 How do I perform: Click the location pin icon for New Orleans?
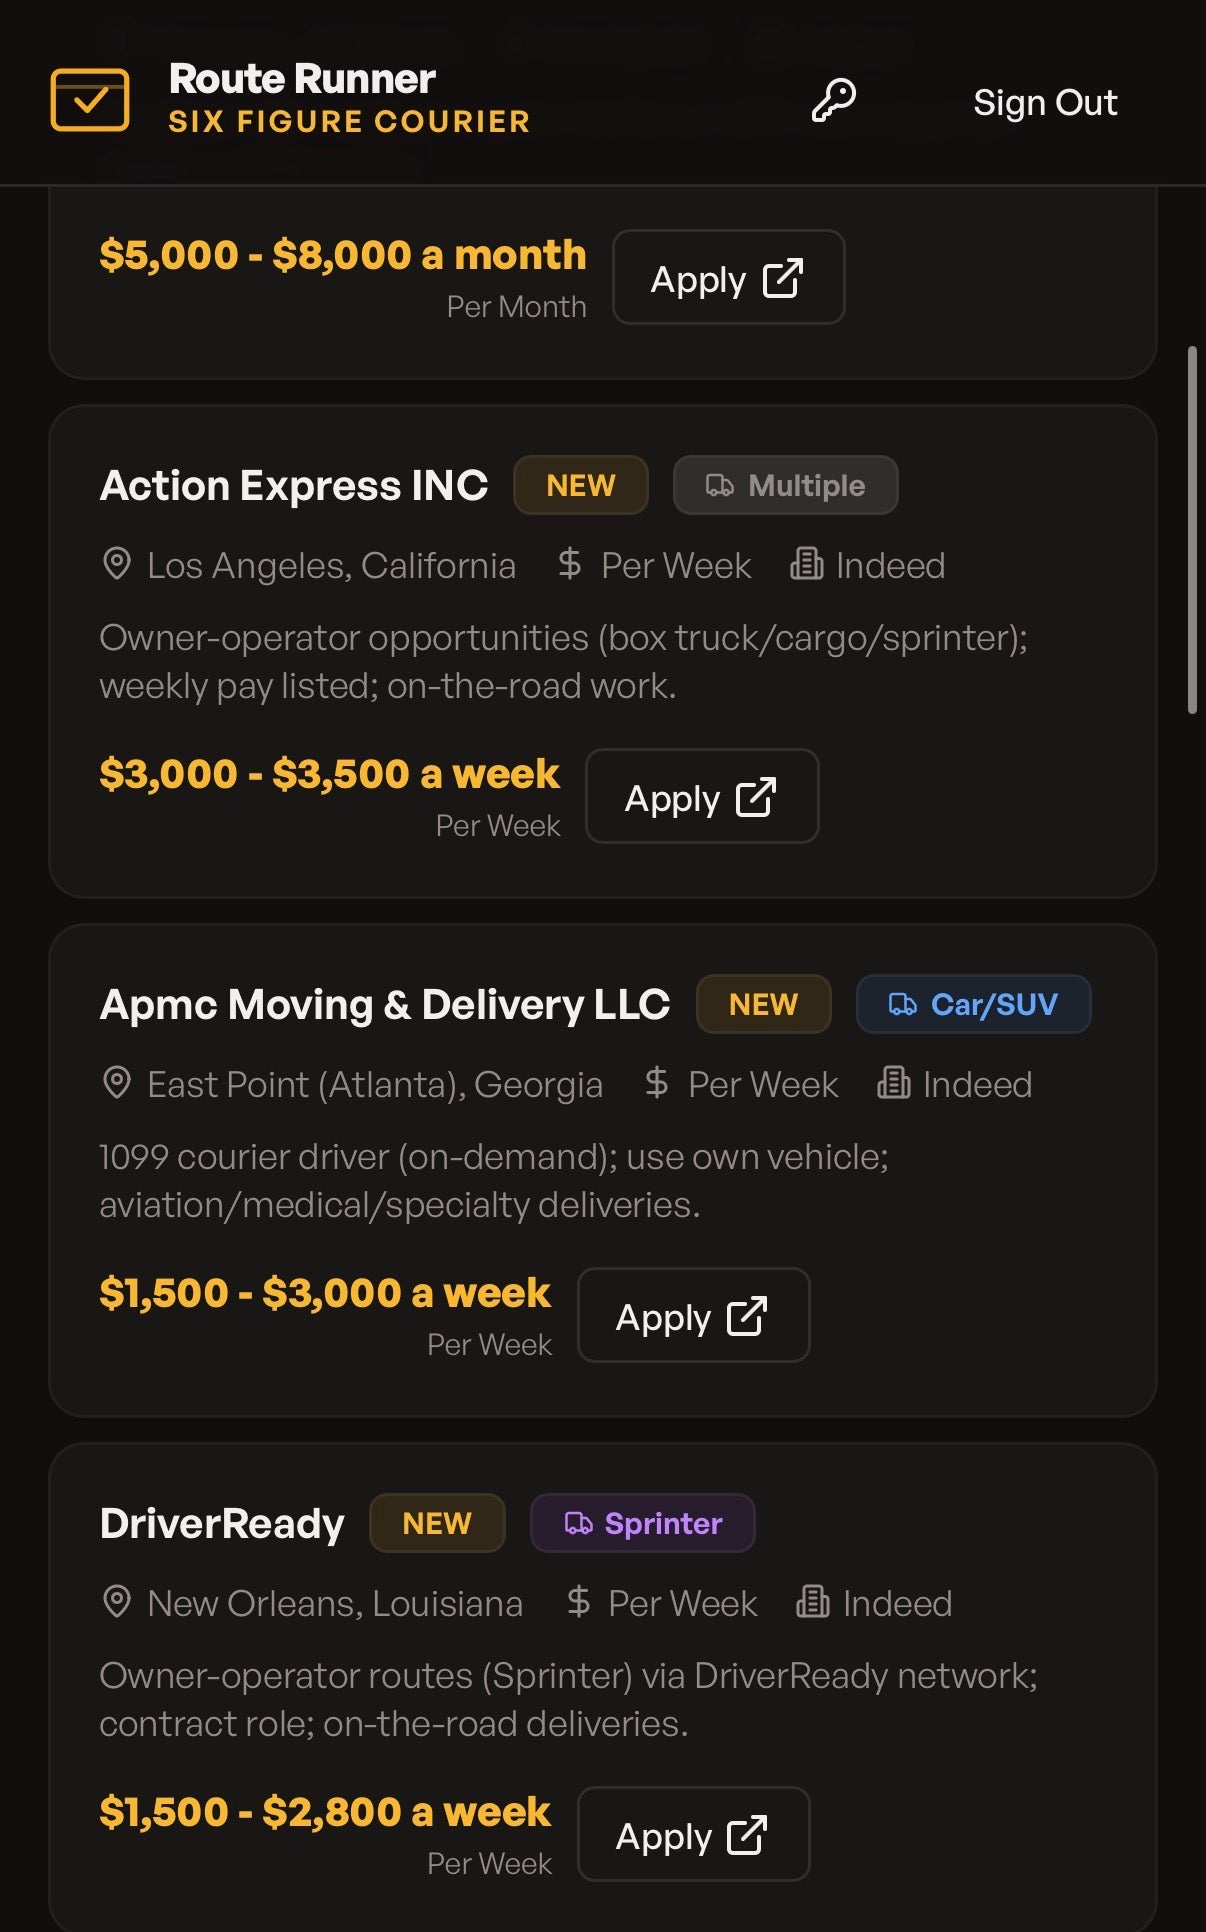coord(117,1603)
